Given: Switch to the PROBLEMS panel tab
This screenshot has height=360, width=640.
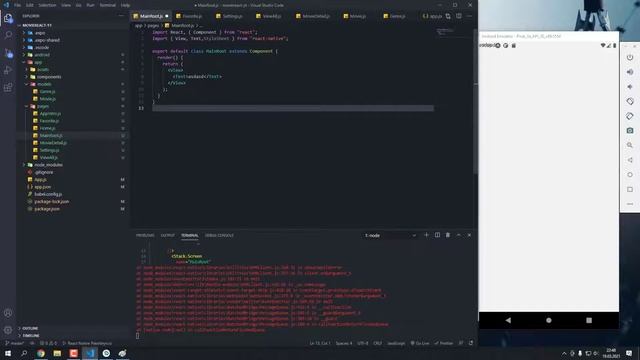Looking at the screenshot, I should pos(145,236).
